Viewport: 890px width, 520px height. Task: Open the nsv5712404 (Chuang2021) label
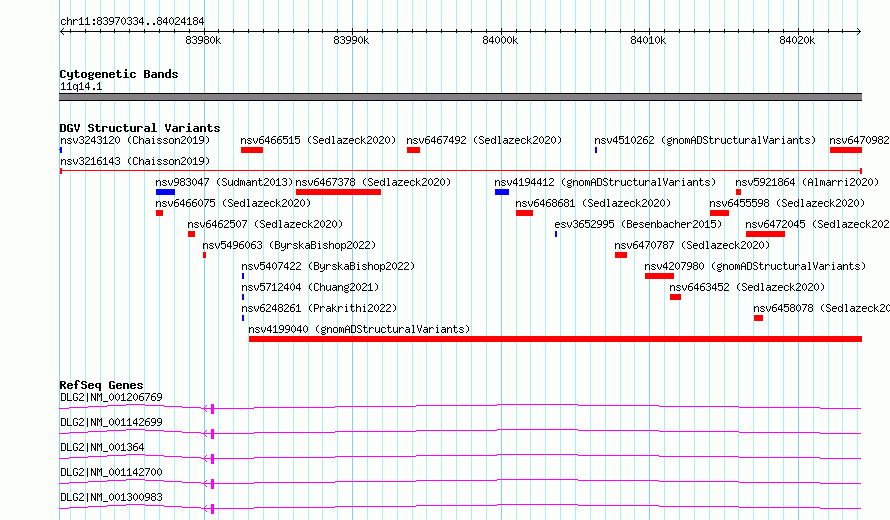click(x=310, y=287)
